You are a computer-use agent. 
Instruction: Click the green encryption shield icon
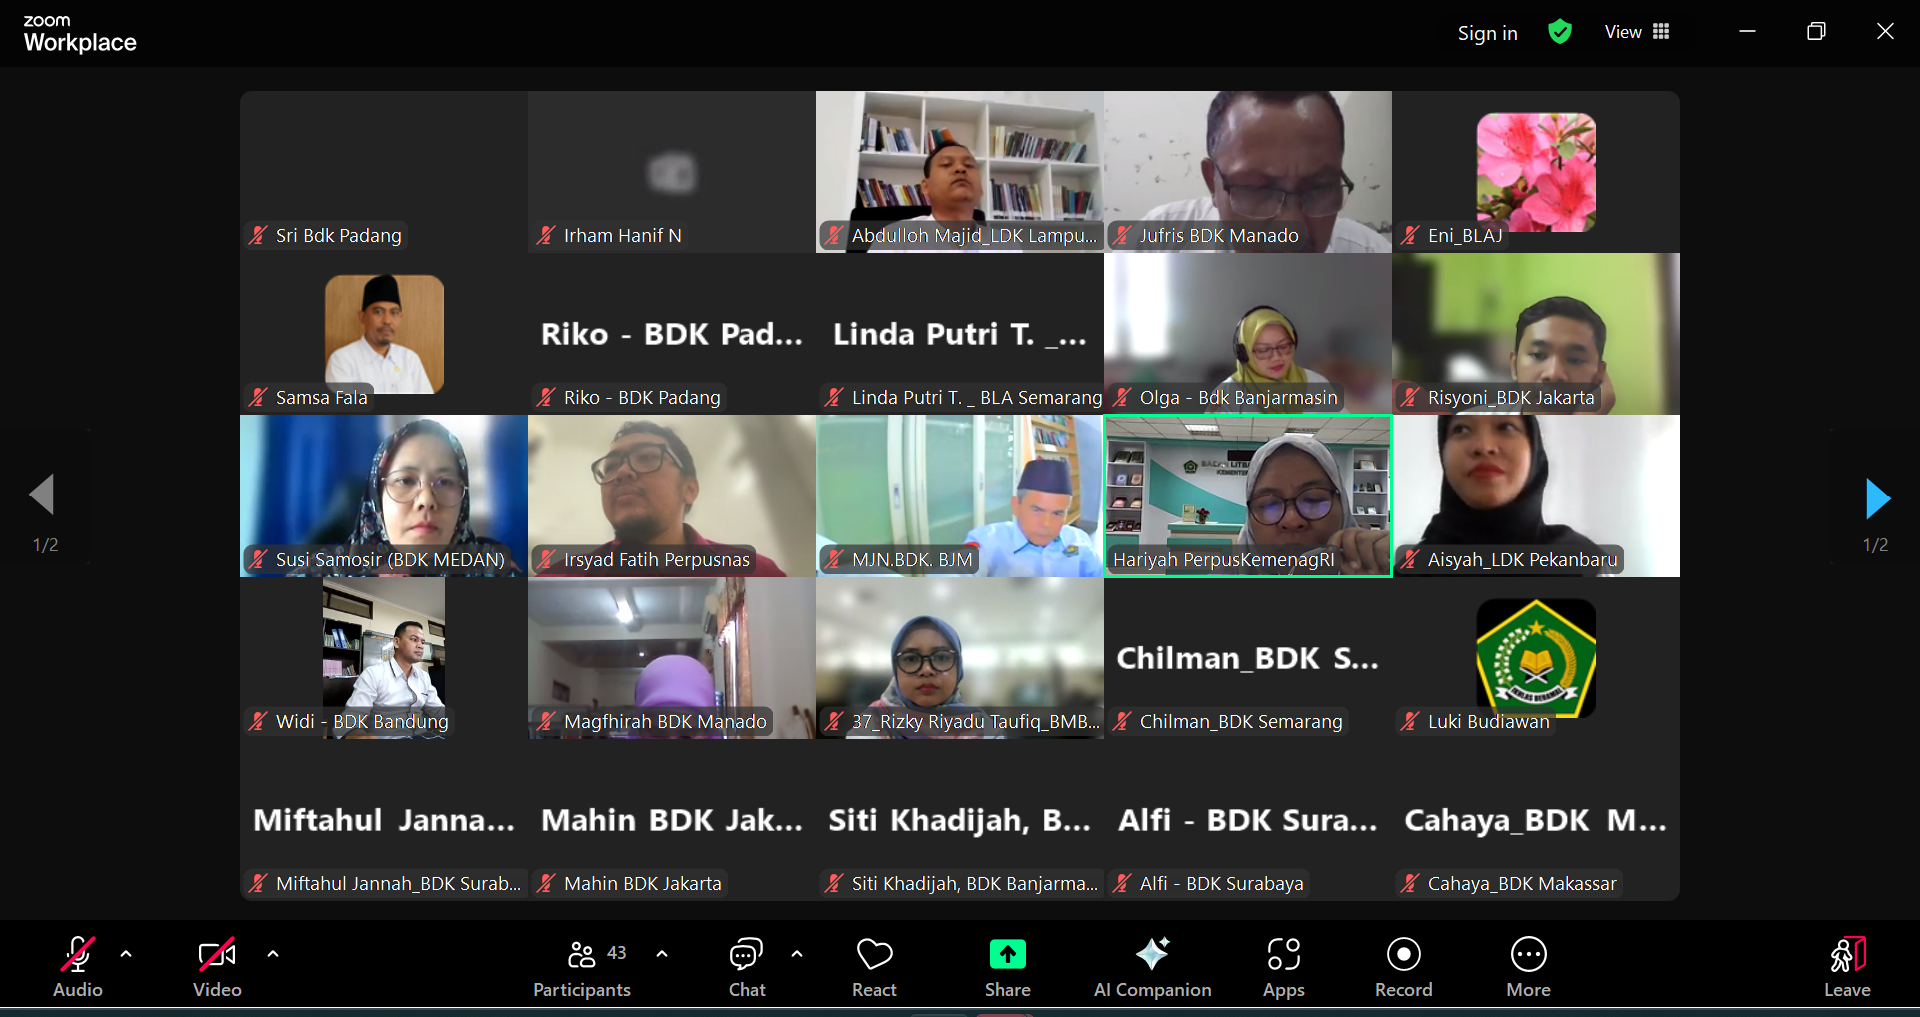coord(1559,32)
